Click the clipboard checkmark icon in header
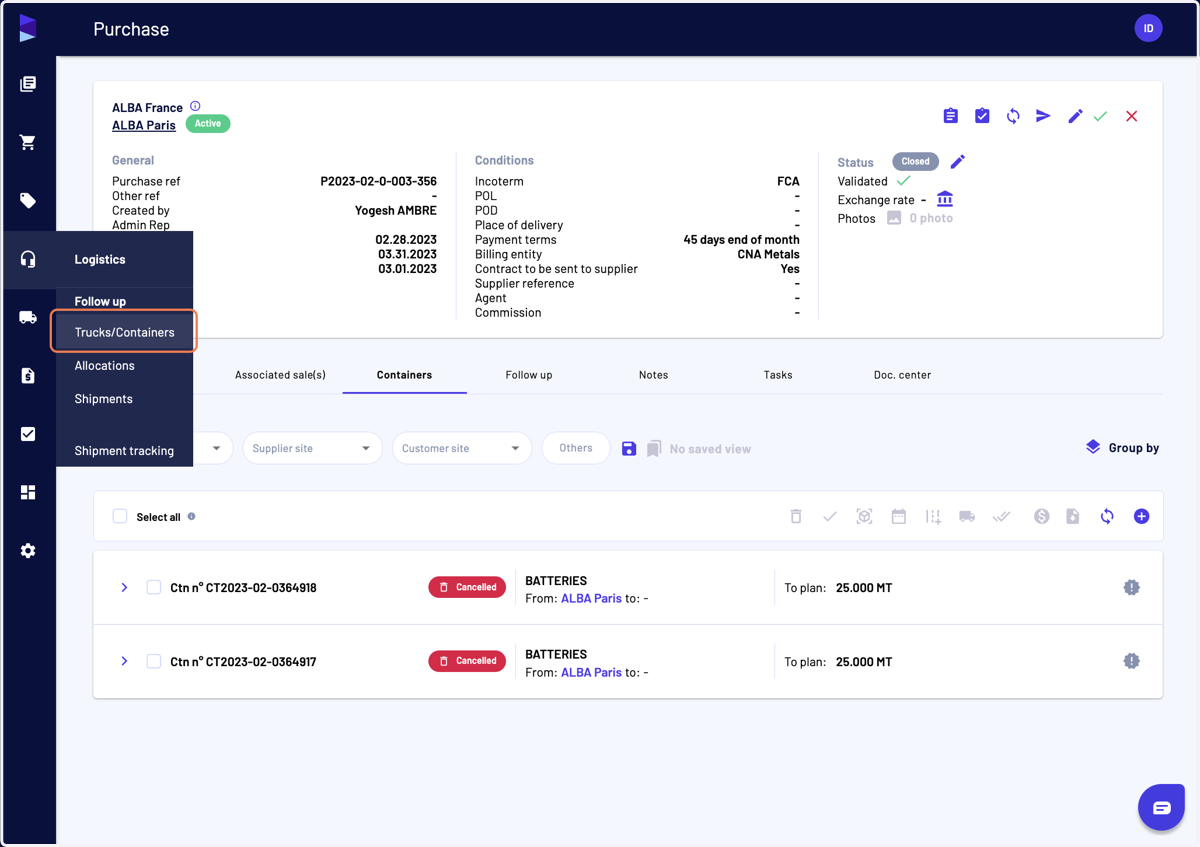The height and width of the screenshot is (847, 1200). point(982,116)
